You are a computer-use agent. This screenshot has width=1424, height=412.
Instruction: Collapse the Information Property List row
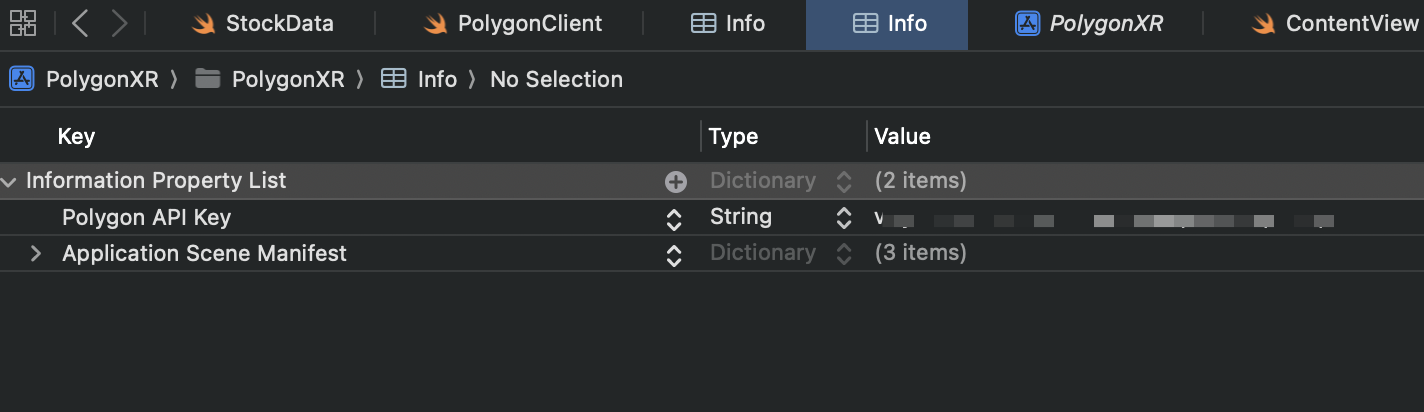pos(9,181)
